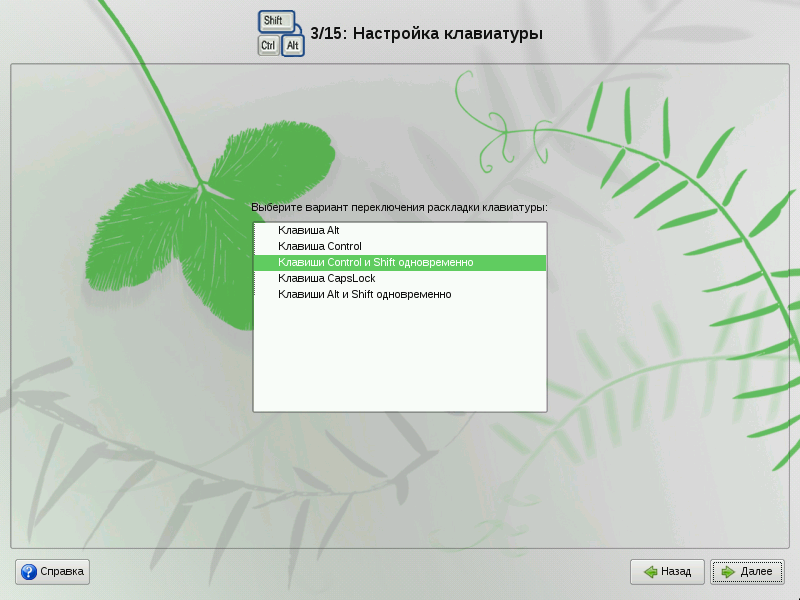Select "Клавиши Control и Shift одновременно" option
Image resolution: width=800 pixels, height=600 pixels.
[x=375, y=262]
